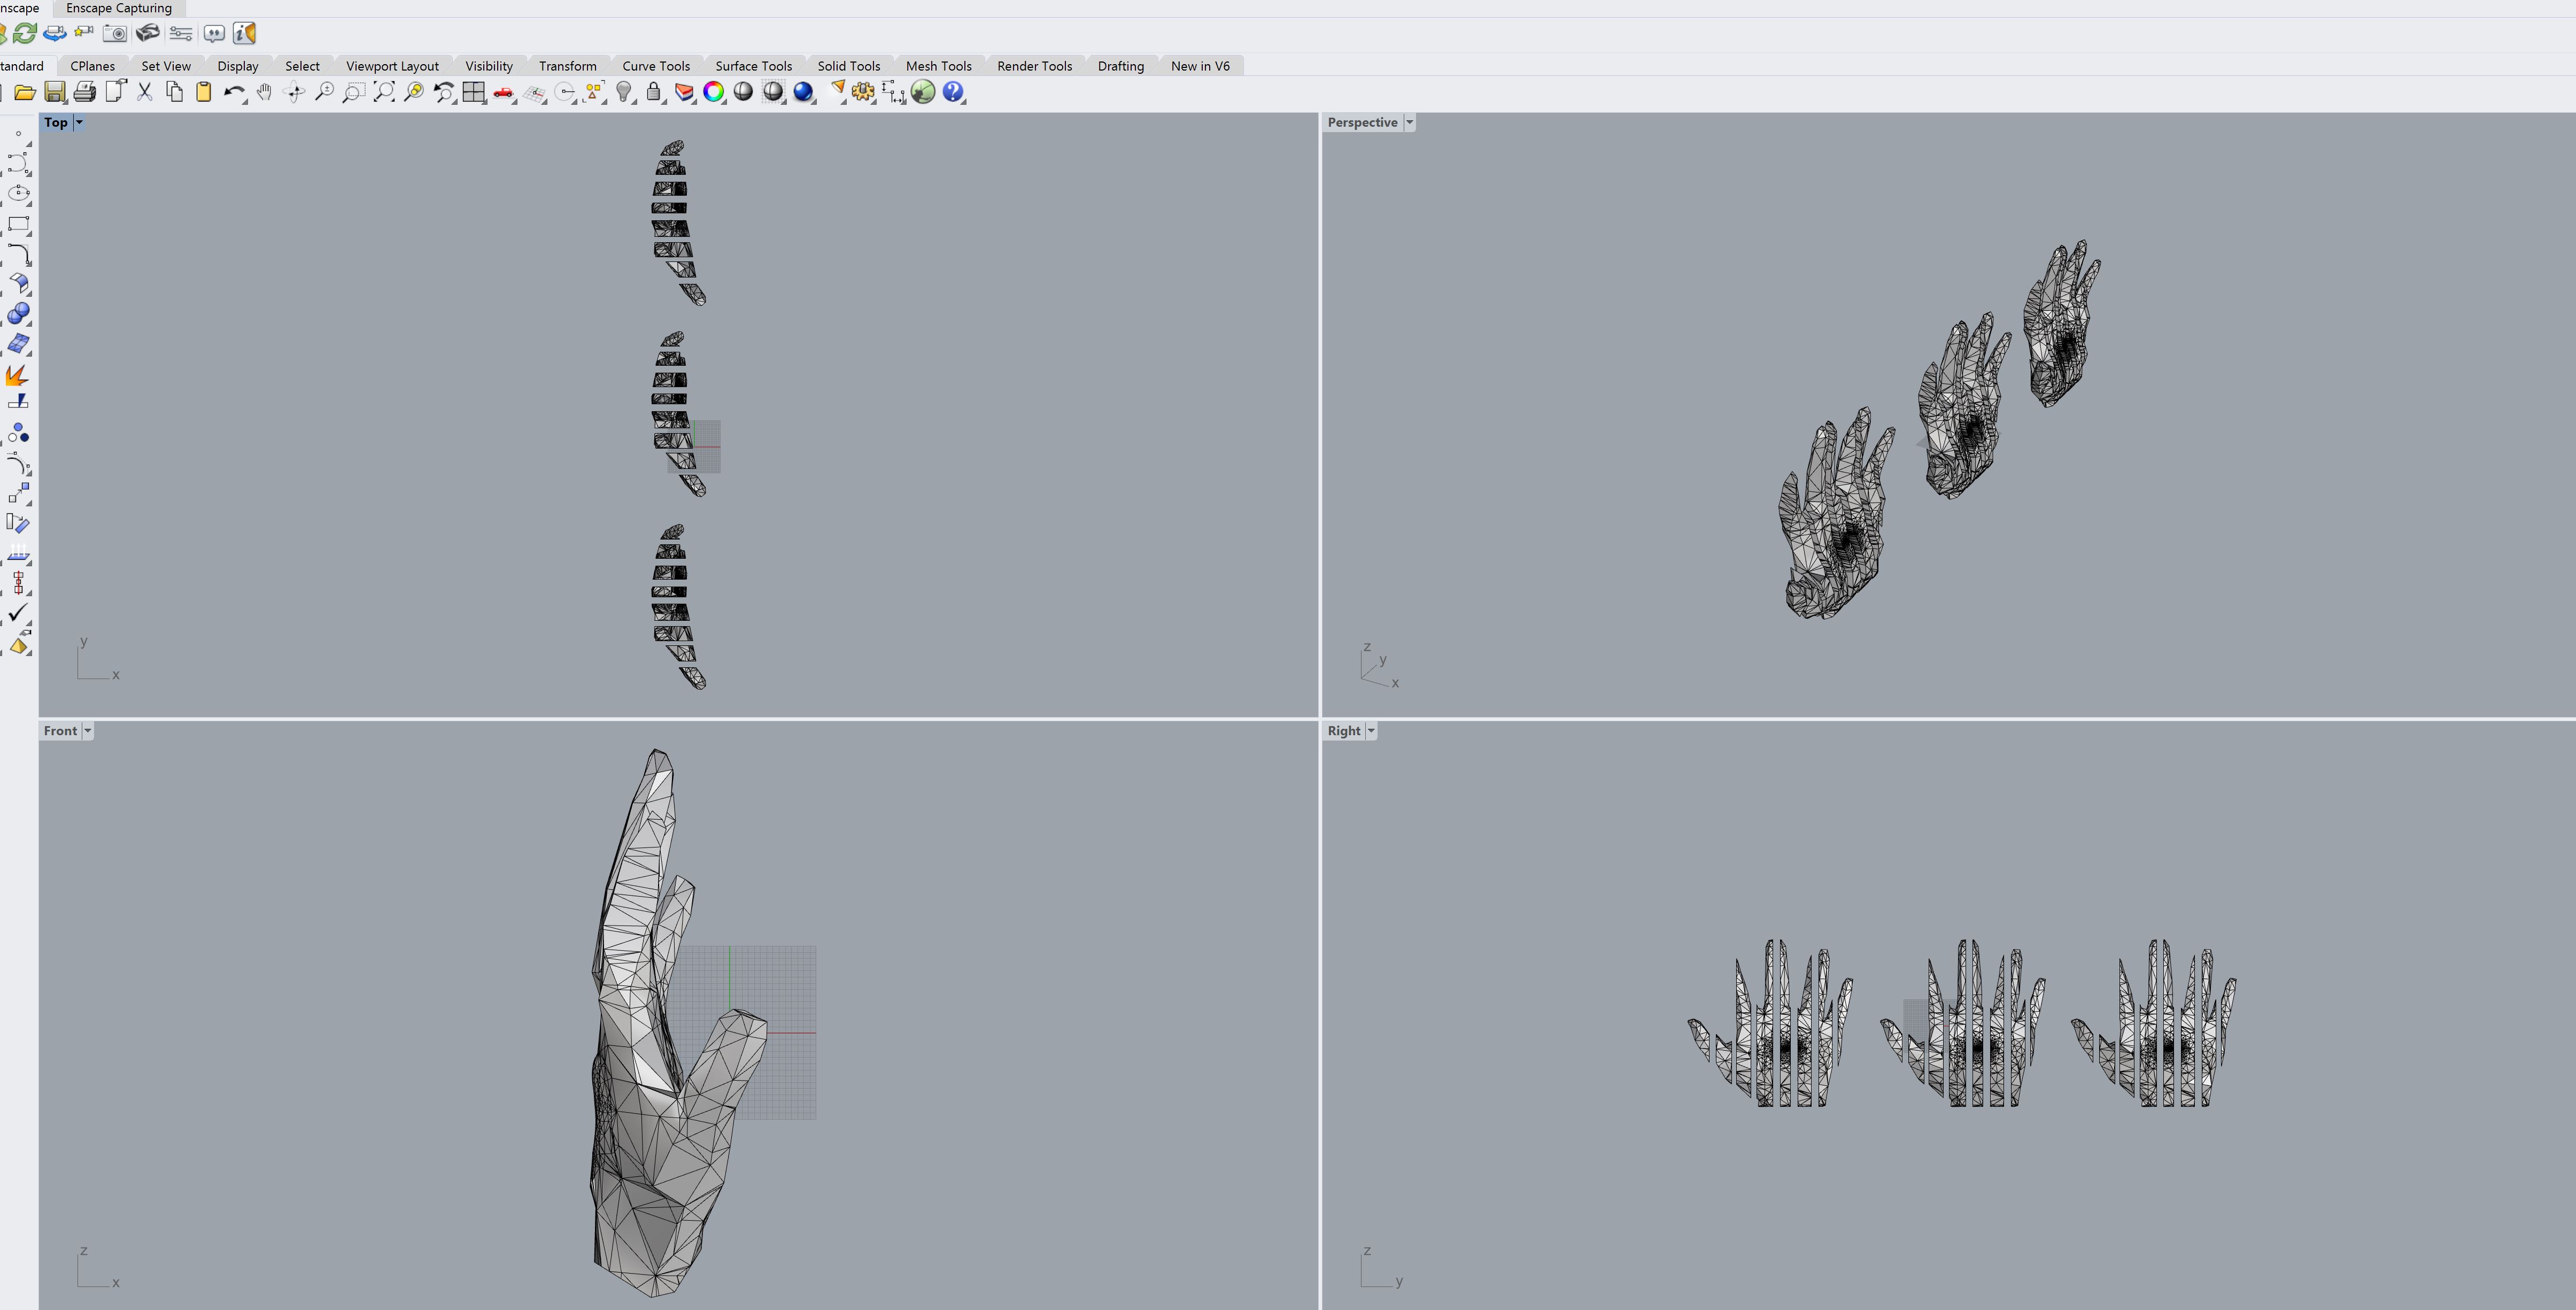Viewport: 2576px width, 1310px height.
Task: Select the Sphere tool in the sidebar
Action: pyautogui.click(x=18, y=313)
